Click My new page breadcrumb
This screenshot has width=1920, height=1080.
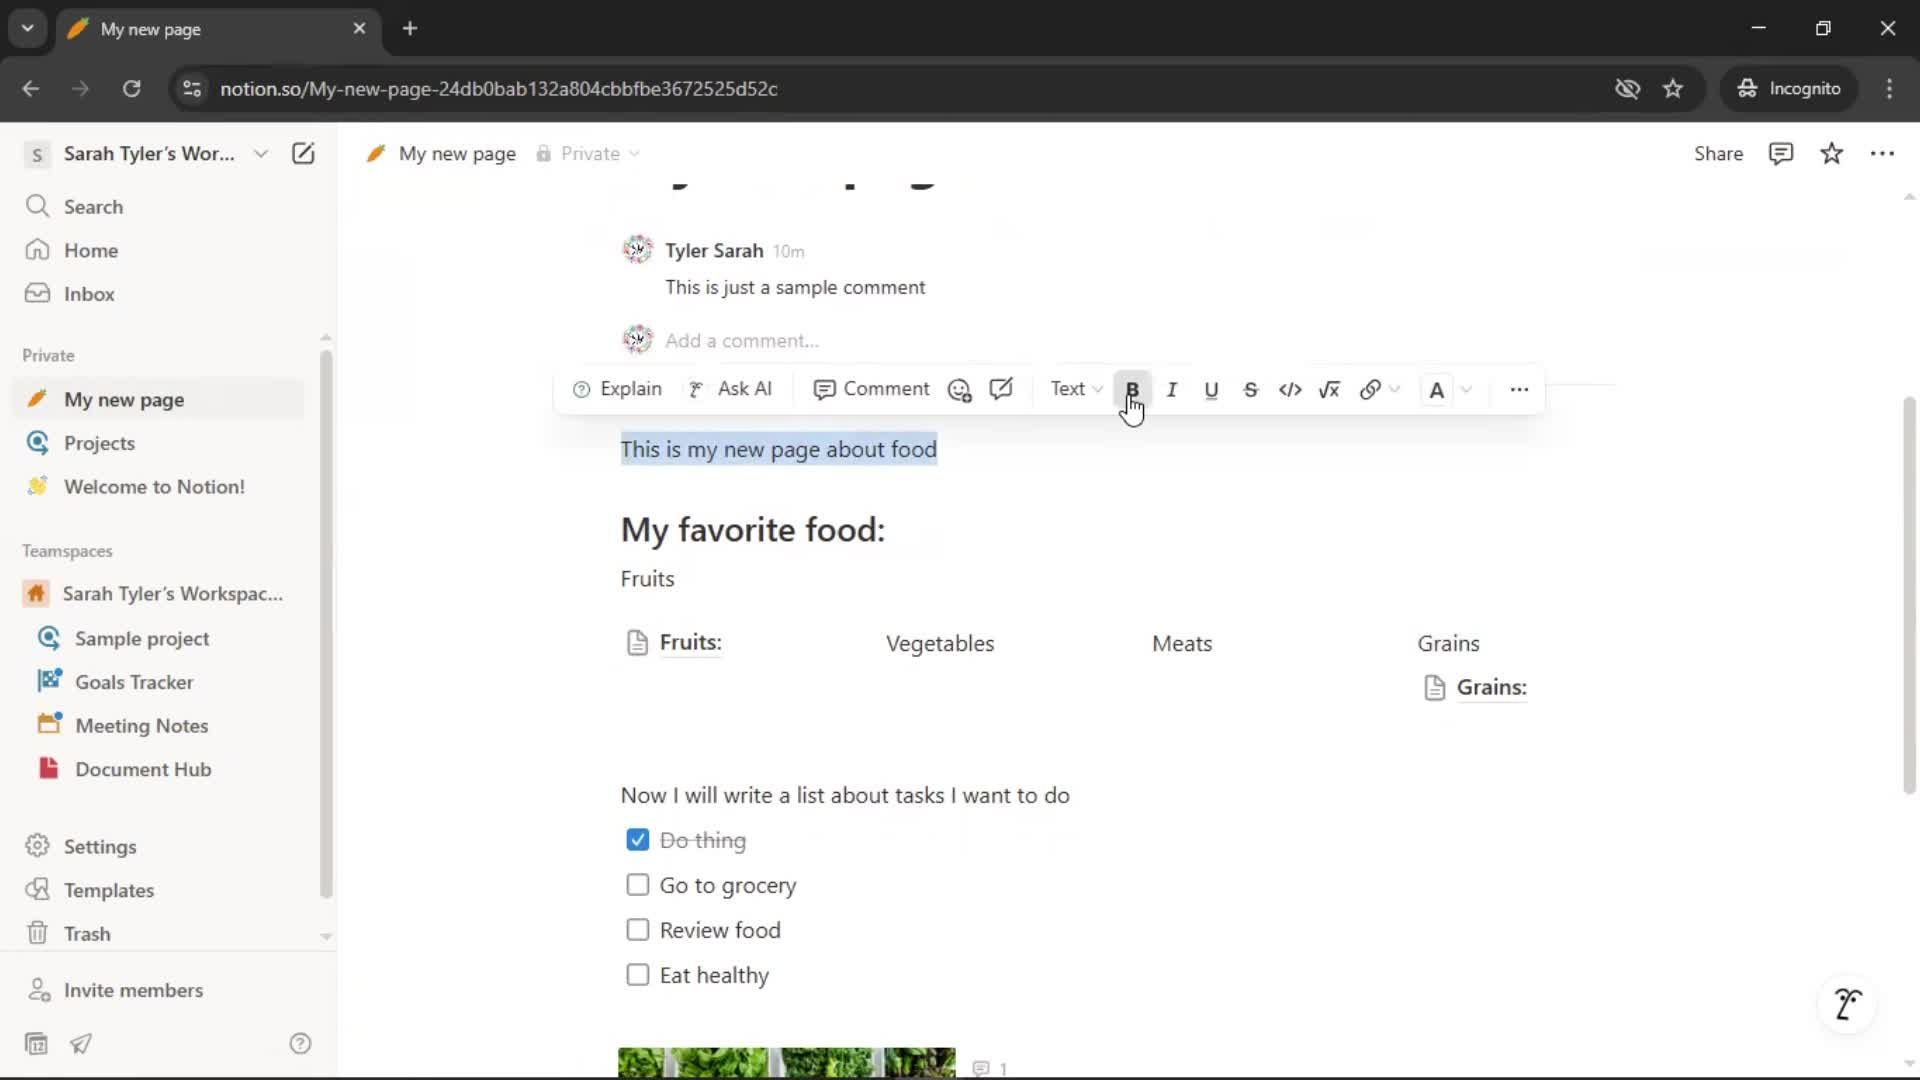(x=442, y=154)
